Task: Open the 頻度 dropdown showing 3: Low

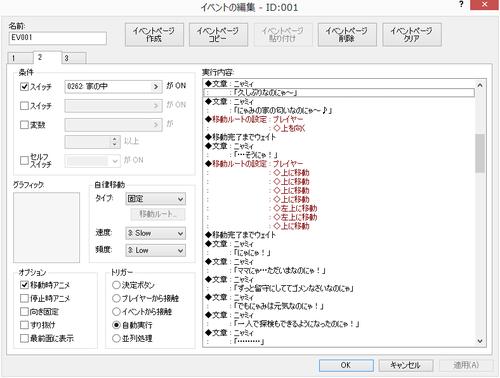Action: pos(155,250)
